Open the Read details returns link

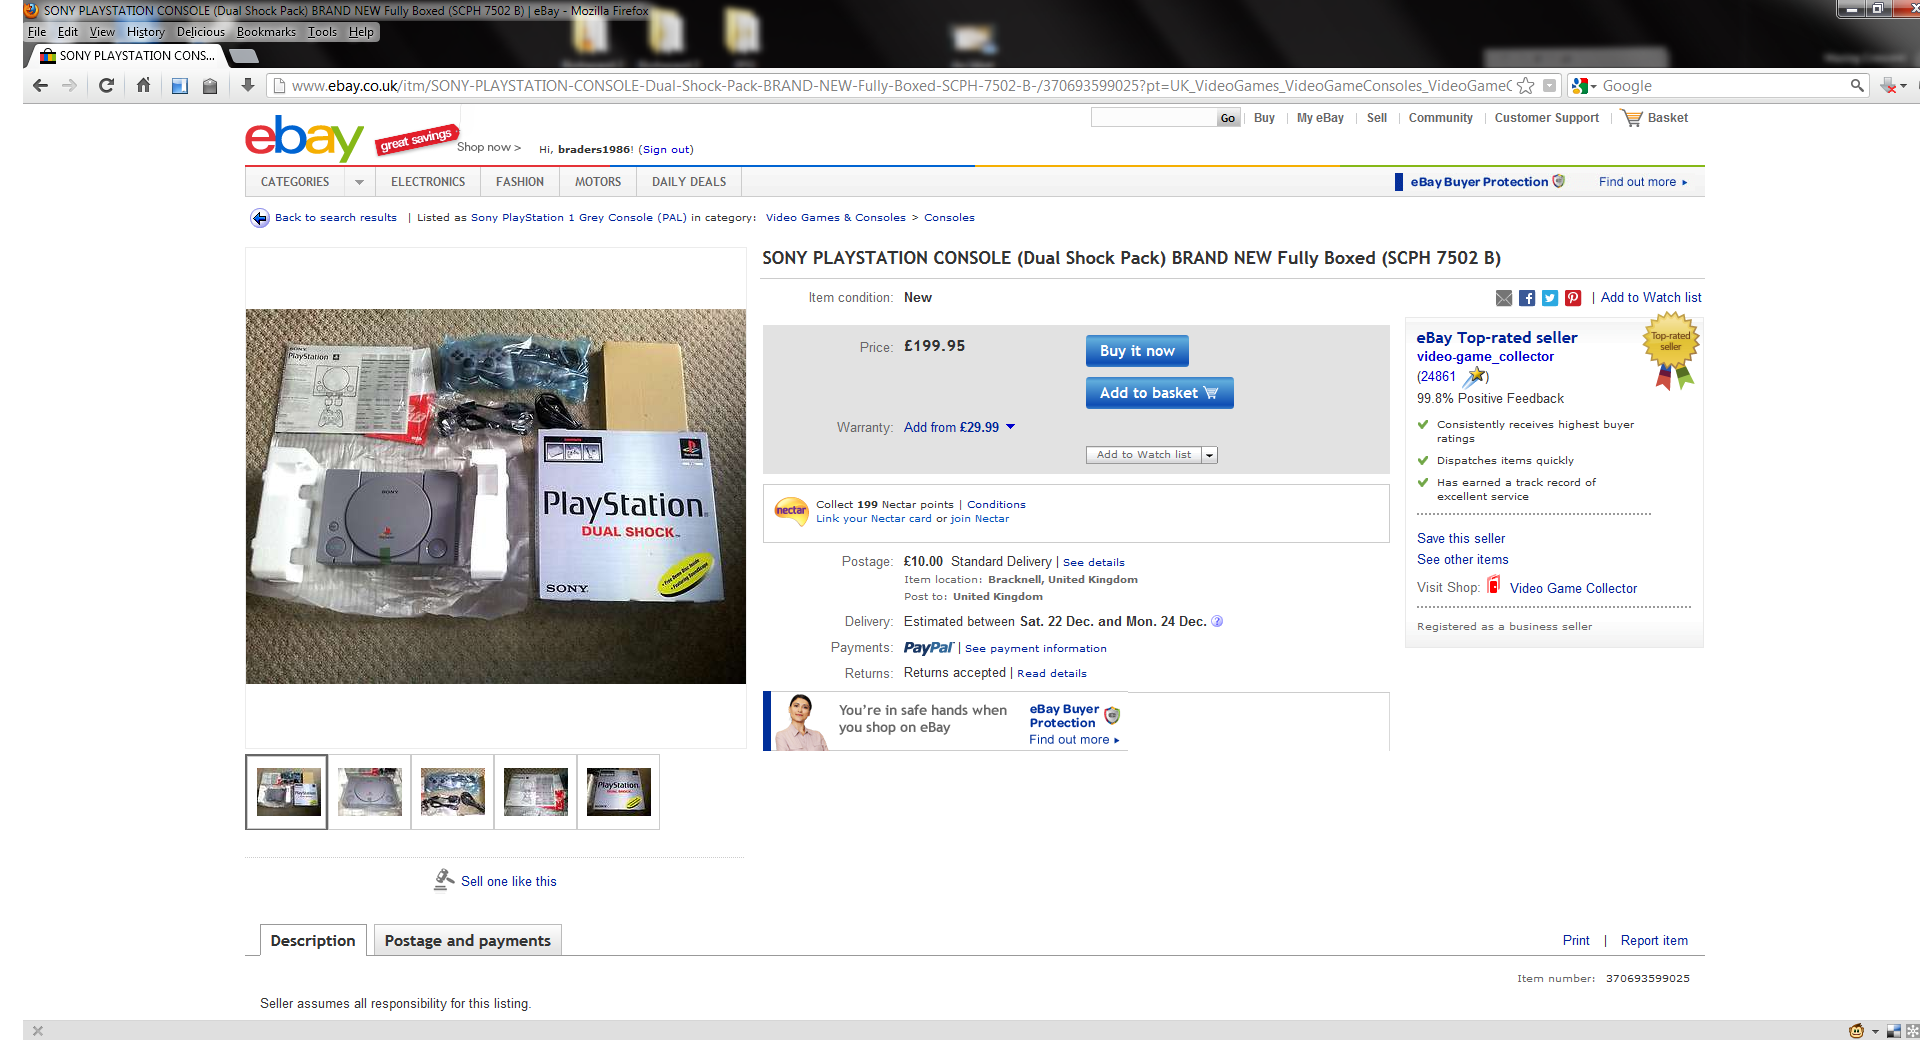pos(1051,673)
